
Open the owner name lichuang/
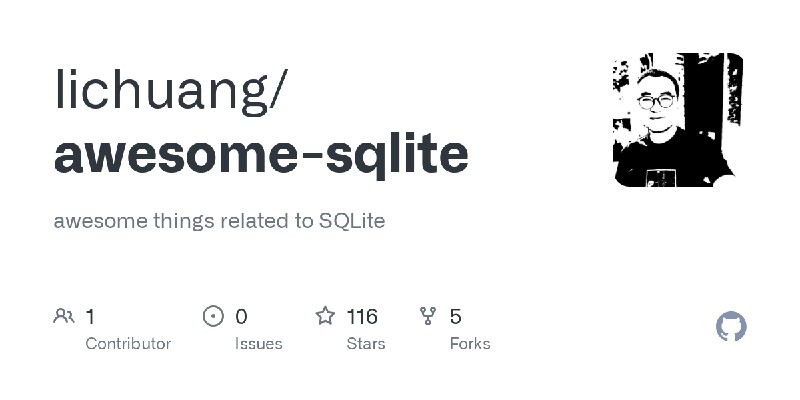(x=171, y=91)
